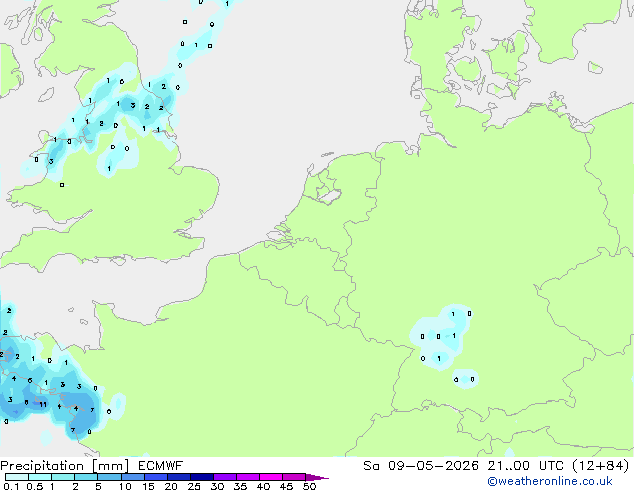
Task: Select the 25–30 mm navy swatch
Action: coord(202,477)
